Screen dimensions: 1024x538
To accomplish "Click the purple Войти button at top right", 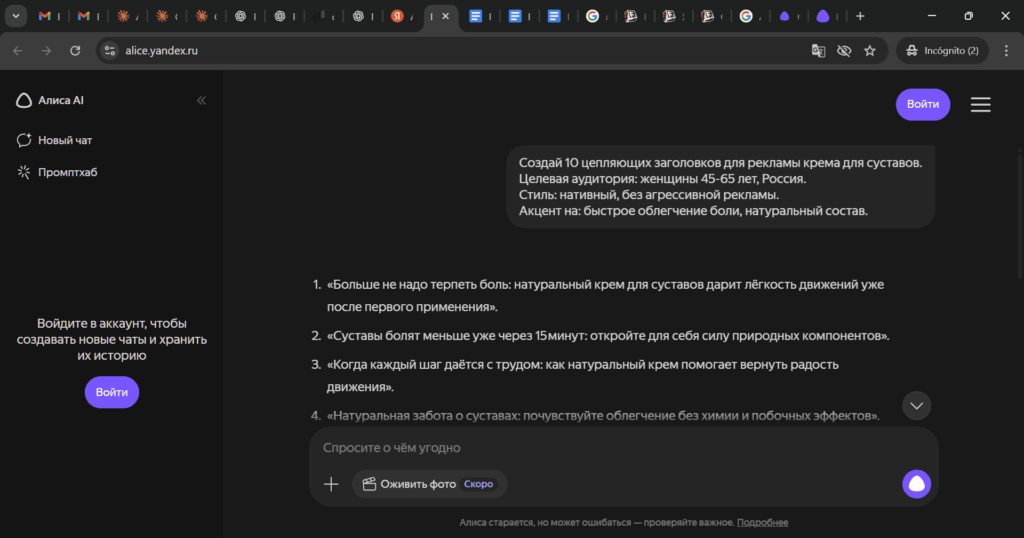I will coord(922,104).
